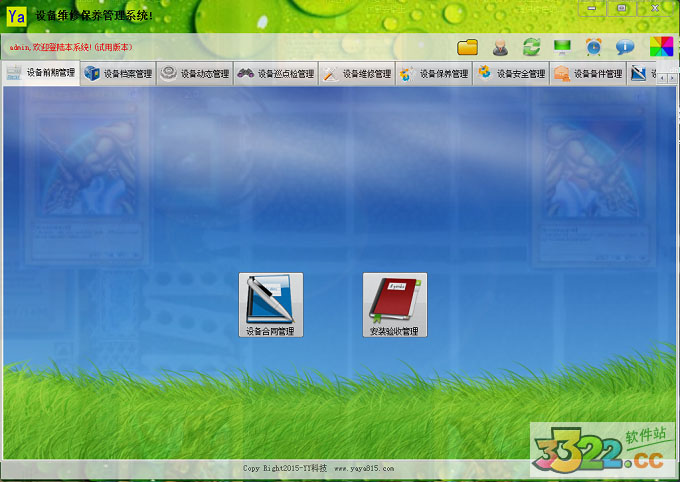The width and height of the screenshot is (680, 482).
Task: Open the colorful skin palette icon
Action: 661,46
